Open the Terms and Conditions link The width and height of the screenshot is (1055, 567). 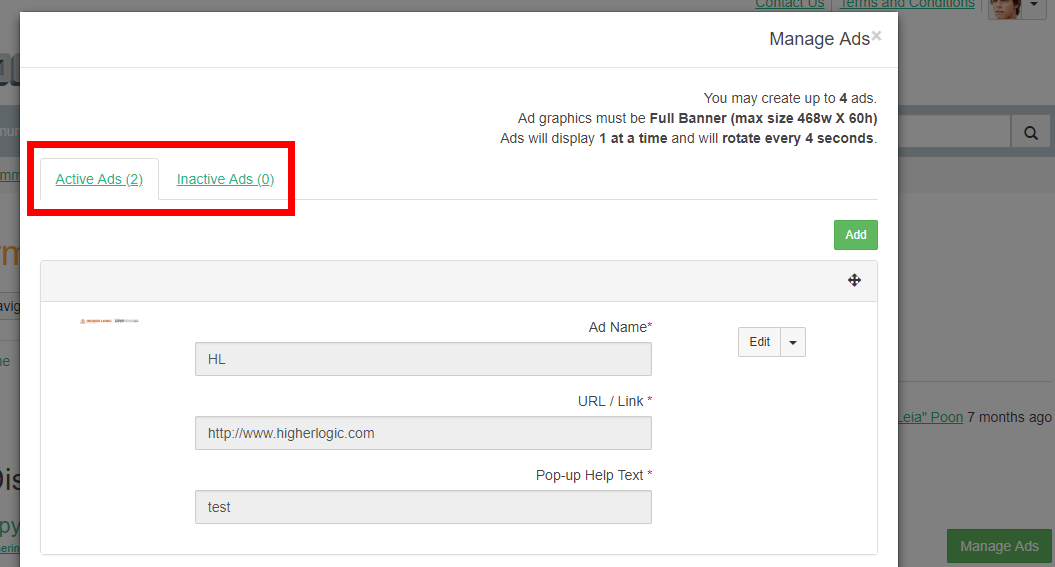pyautogui.click(x=907, y=5)
